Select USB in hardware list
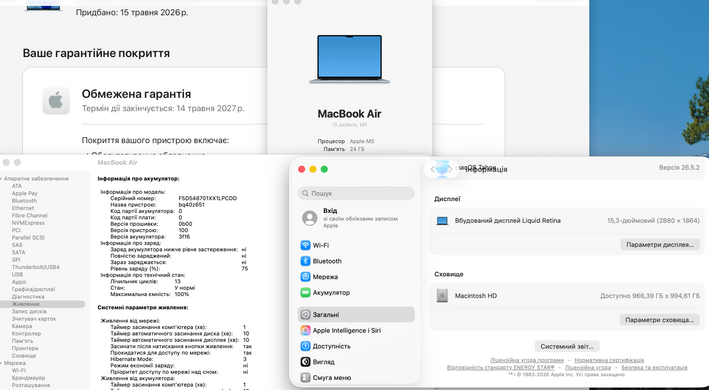 pyautogui.click(x=17, y=275)
